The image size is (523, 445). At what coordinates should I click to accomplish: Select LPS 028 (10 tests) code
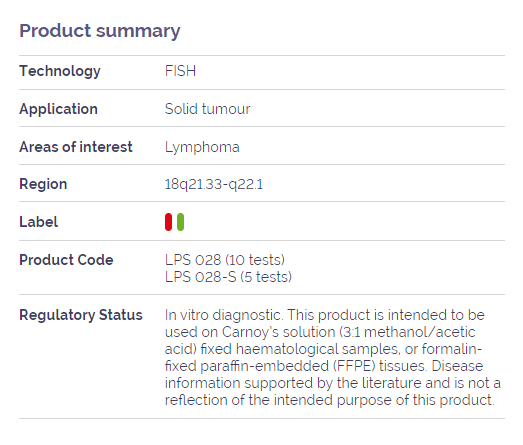click(225, 260)
